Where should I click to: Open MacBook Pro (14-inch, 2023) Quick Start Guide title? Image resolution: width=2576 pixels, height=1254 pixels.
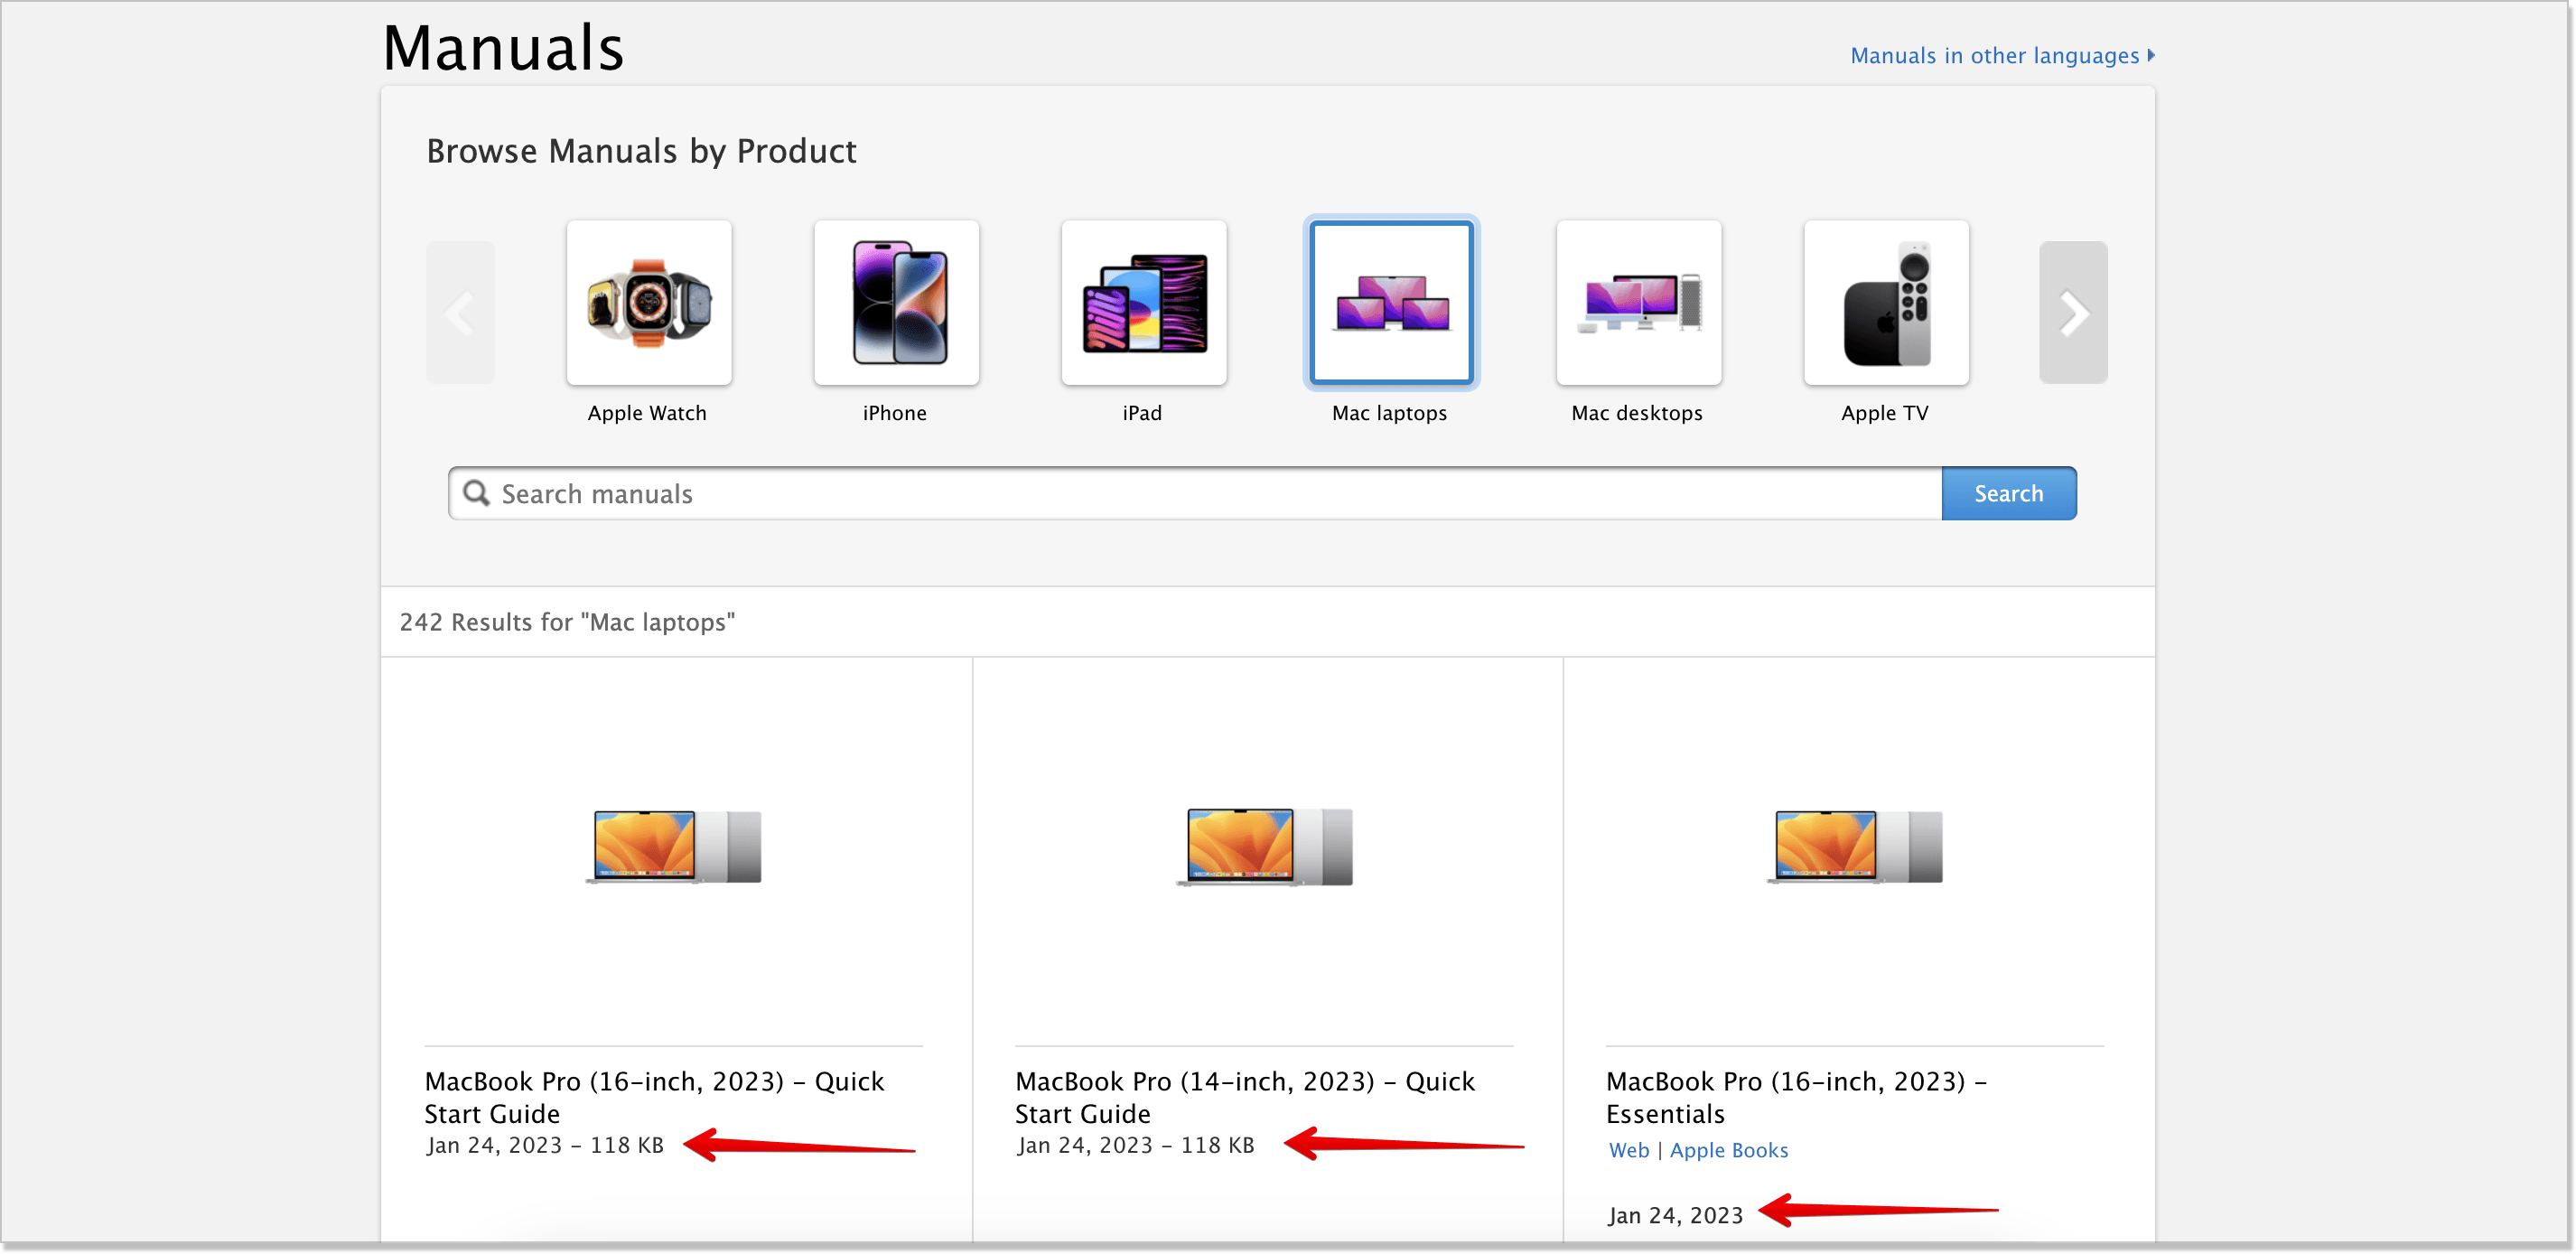[x=1245, y=1097]
